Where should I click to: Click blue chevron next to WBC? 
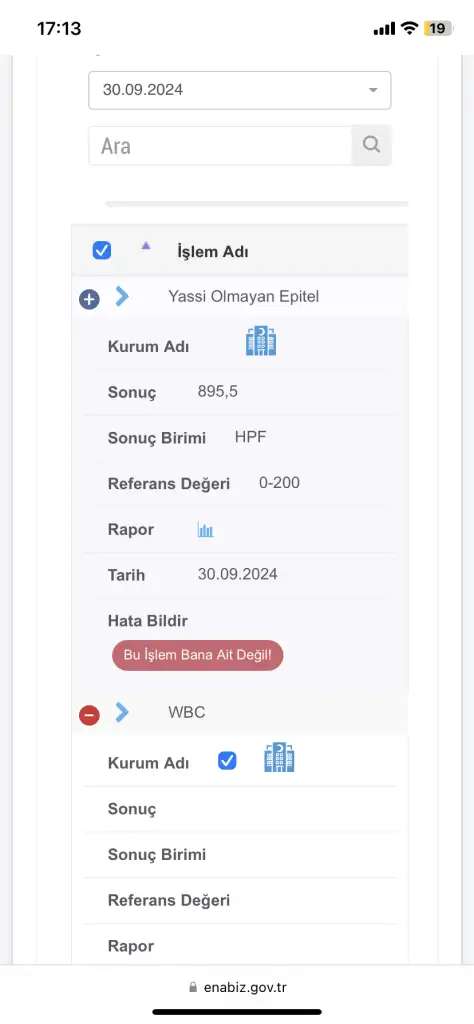122,712
